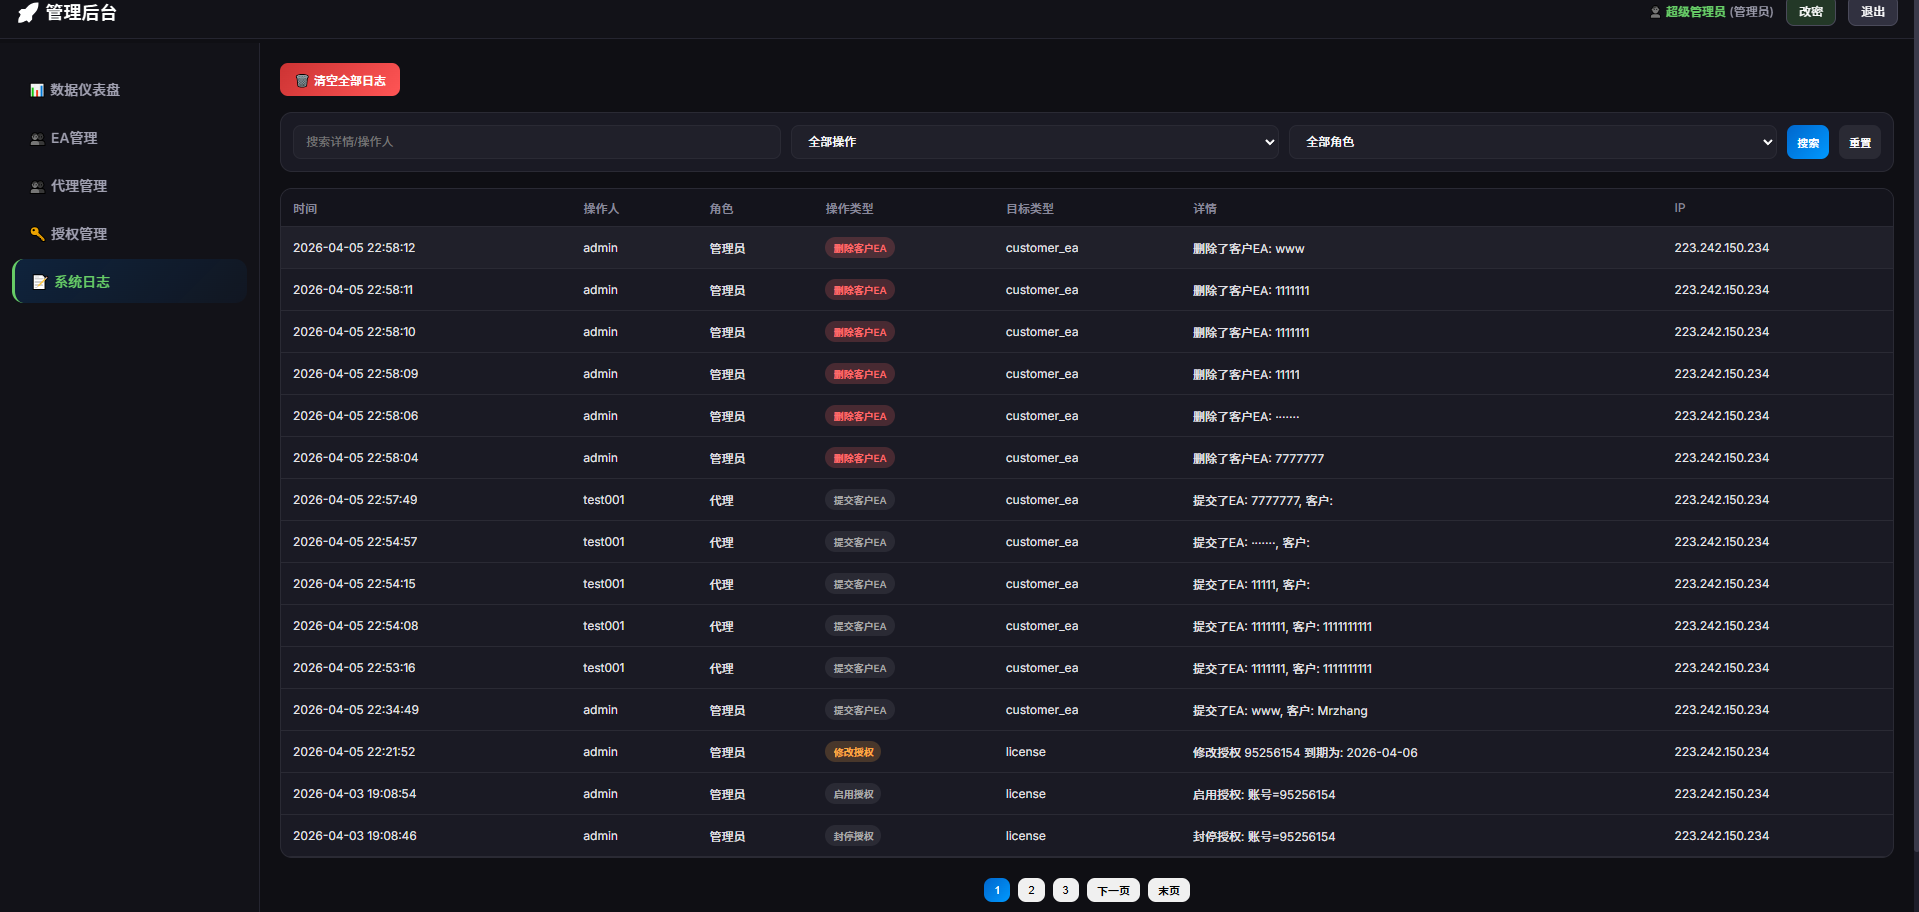Click the 角色 column header

pyautogui.click(x=721, y=209)
